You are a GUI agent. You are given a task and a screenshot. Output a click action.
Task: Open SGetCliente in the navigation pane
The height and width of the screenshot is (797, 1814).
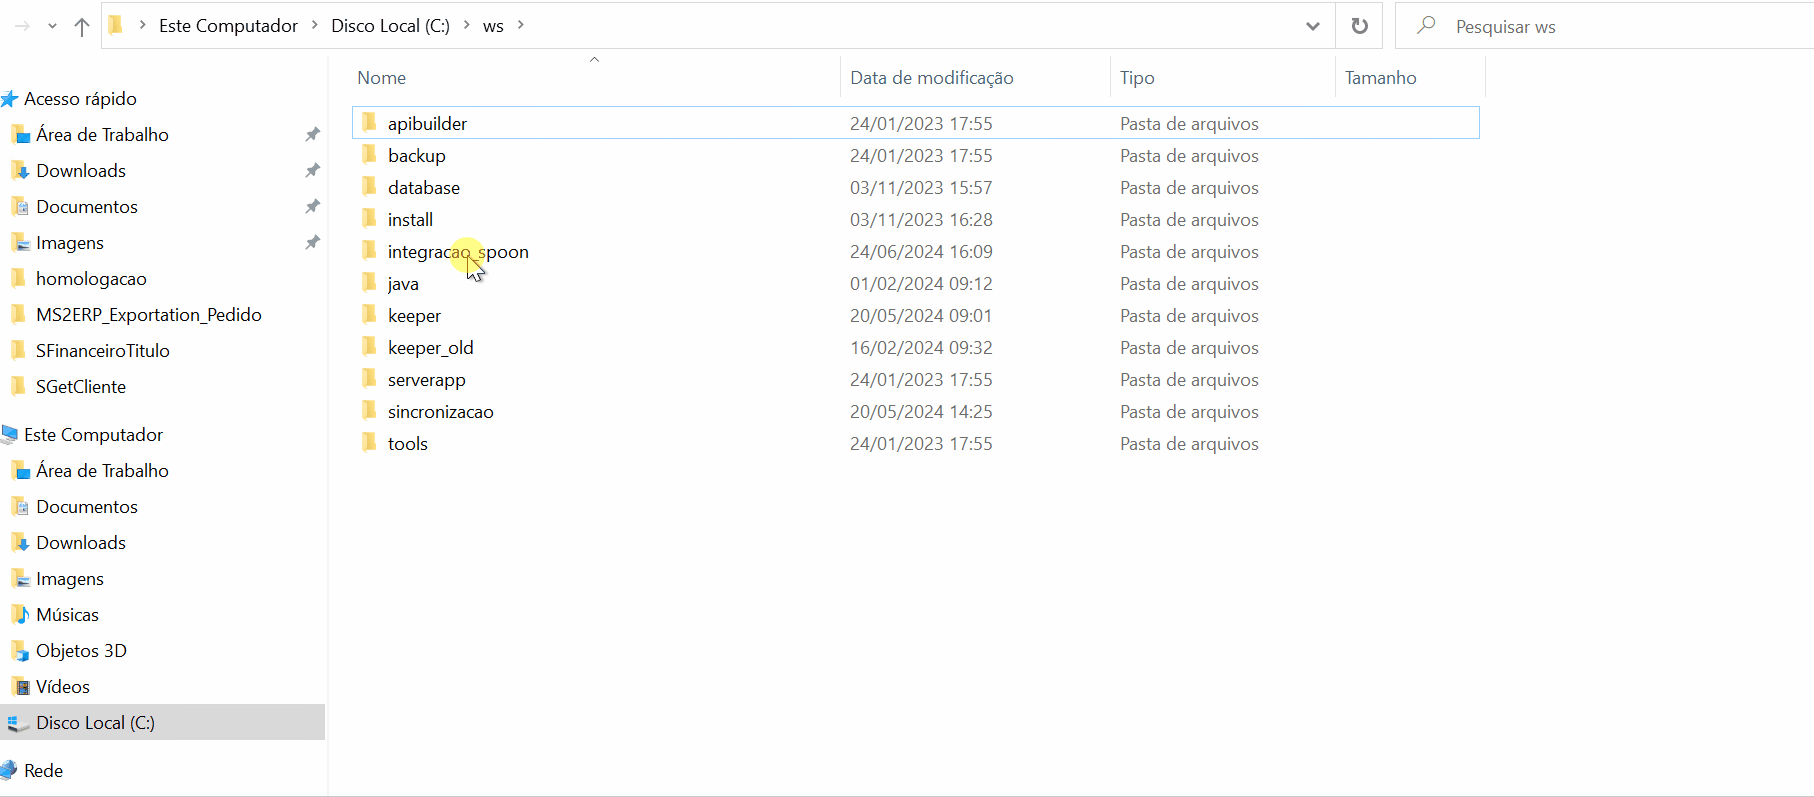point(81,387)
